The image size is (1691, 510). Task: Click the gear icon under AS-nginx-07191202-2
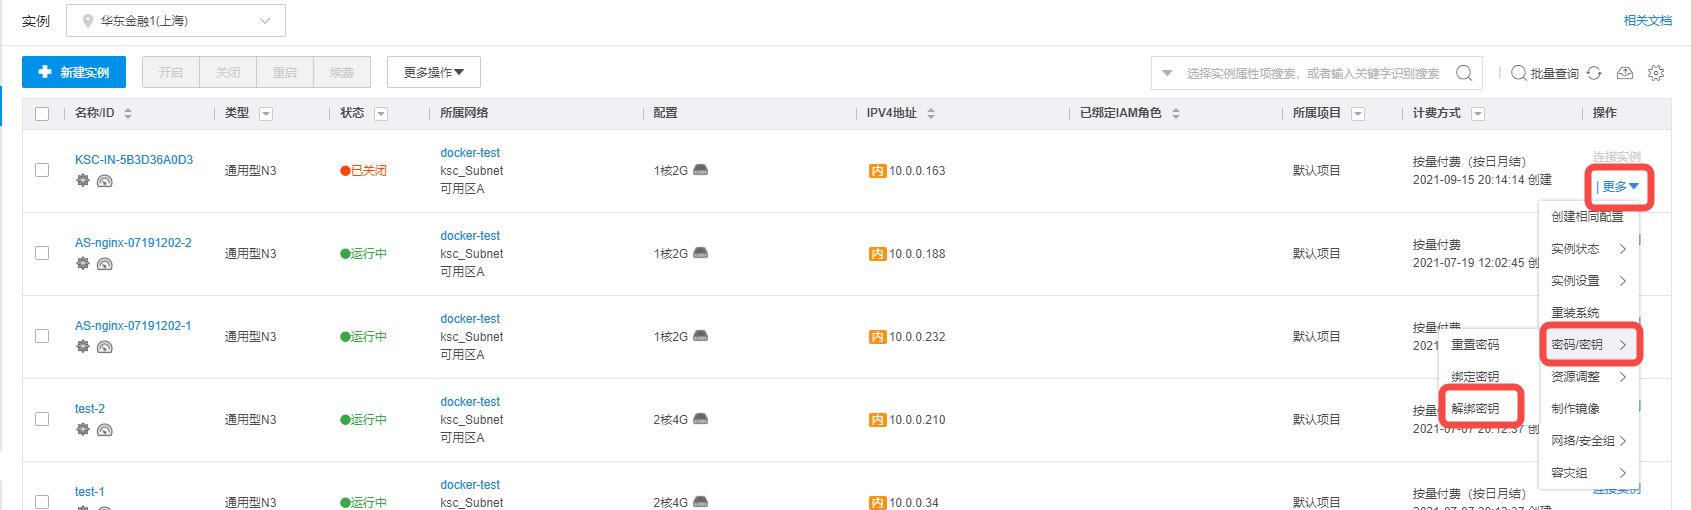pyautogui.click(x=83, y=263)
